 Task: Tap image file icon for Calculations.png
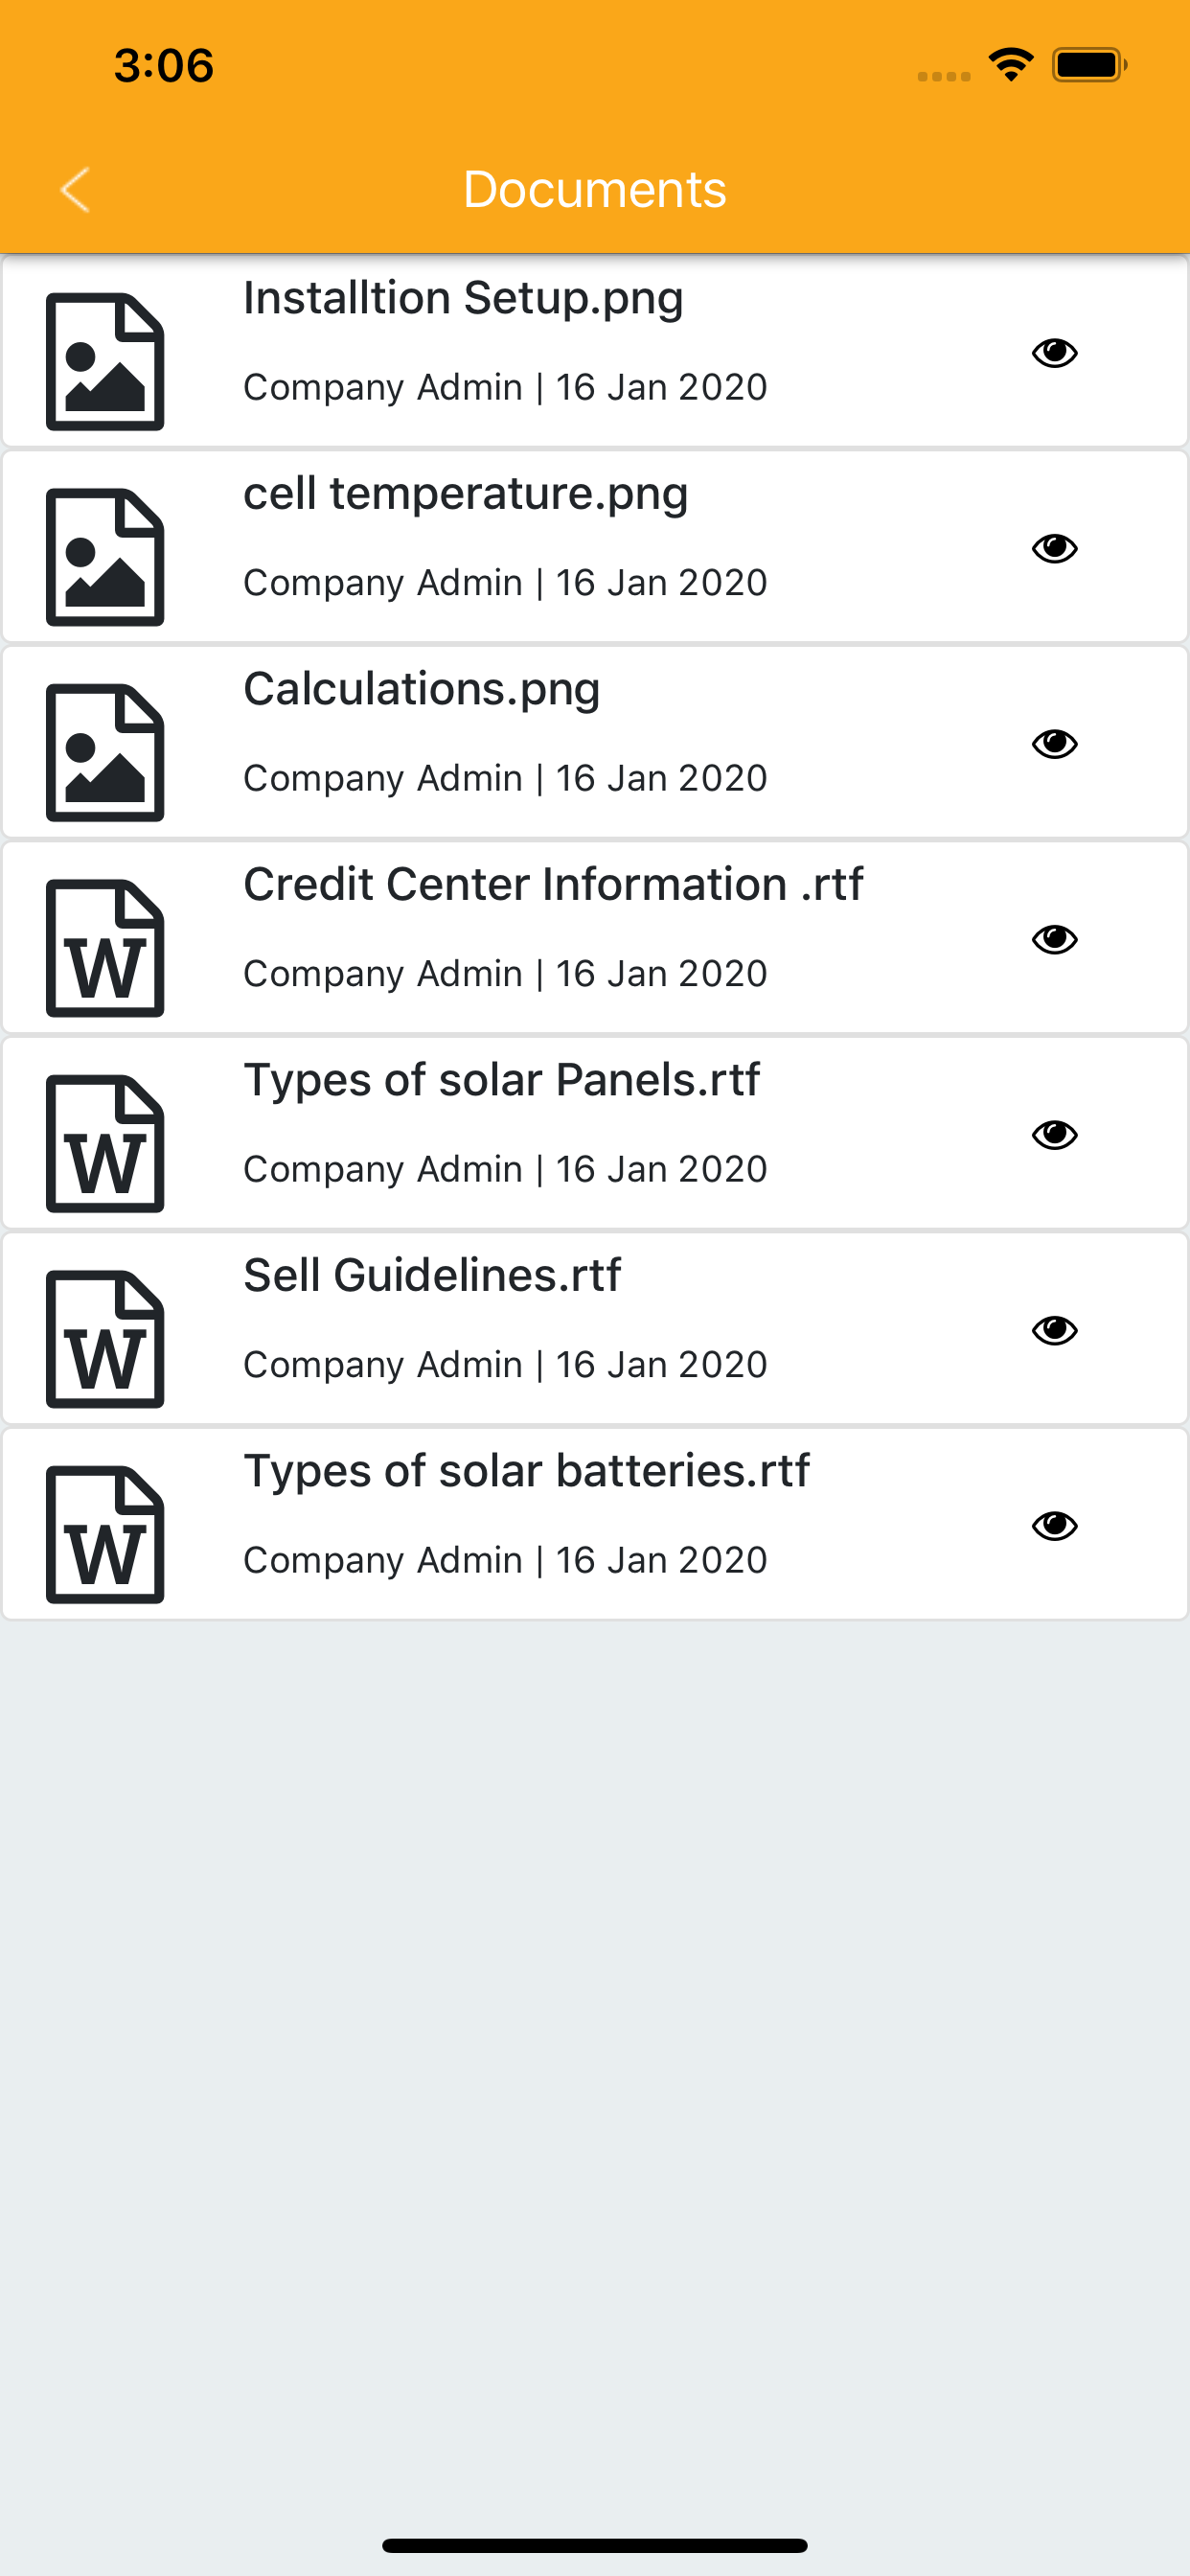105,753
